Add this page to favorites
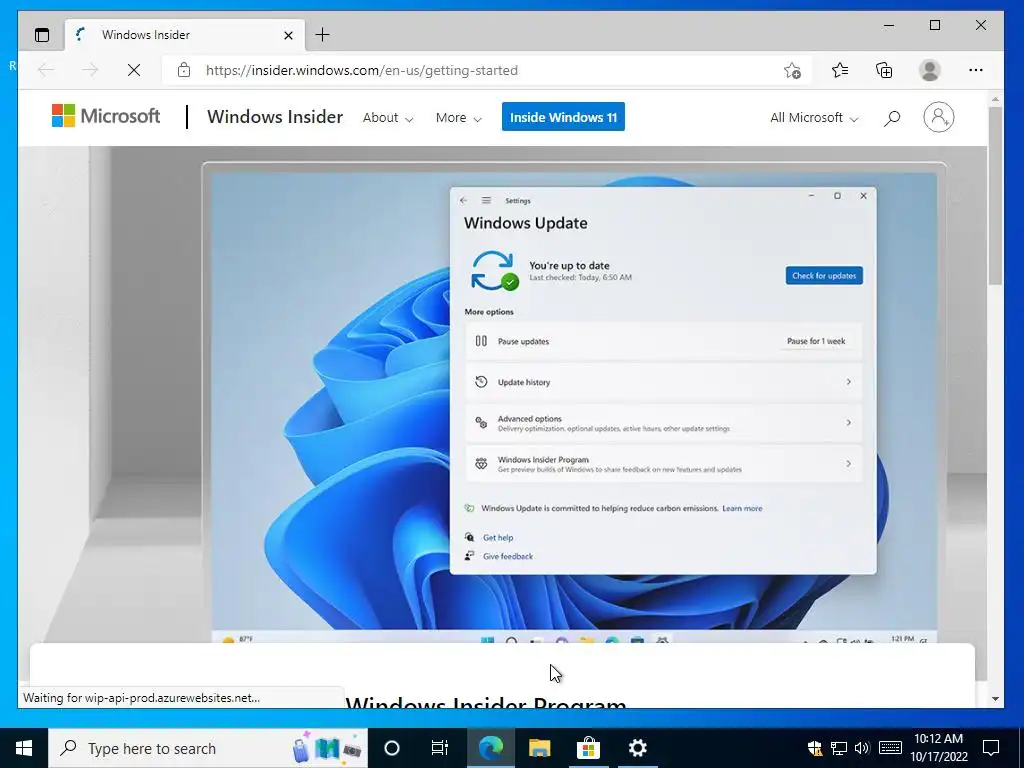The width and height of the screenshot is (1024, 768). tap(792, 70)
